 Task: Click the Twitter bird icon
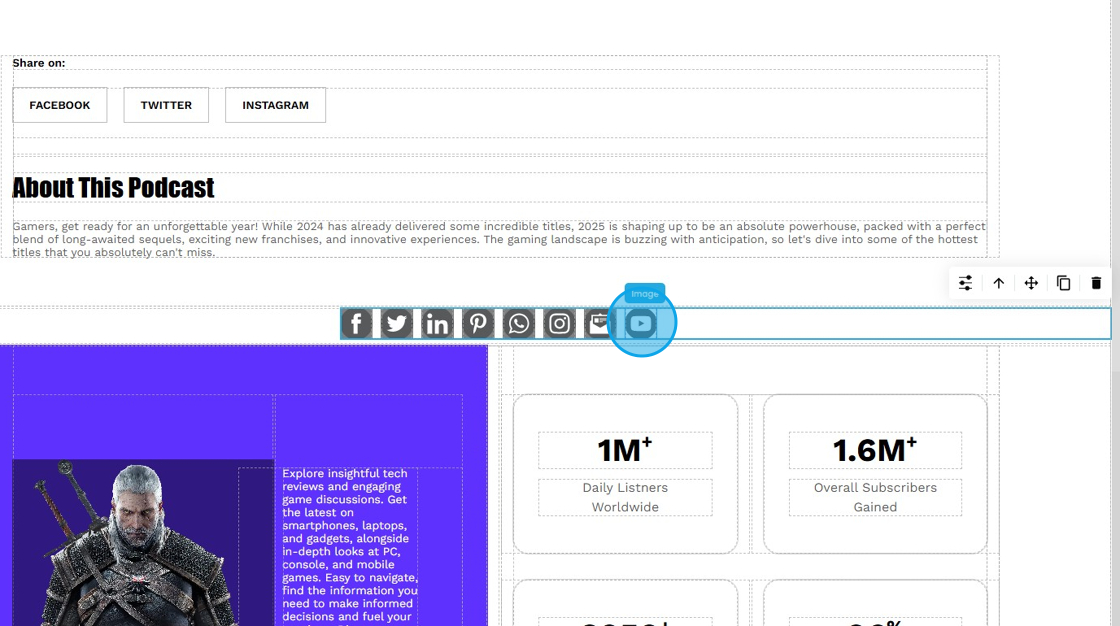click(x=396, y=324)
